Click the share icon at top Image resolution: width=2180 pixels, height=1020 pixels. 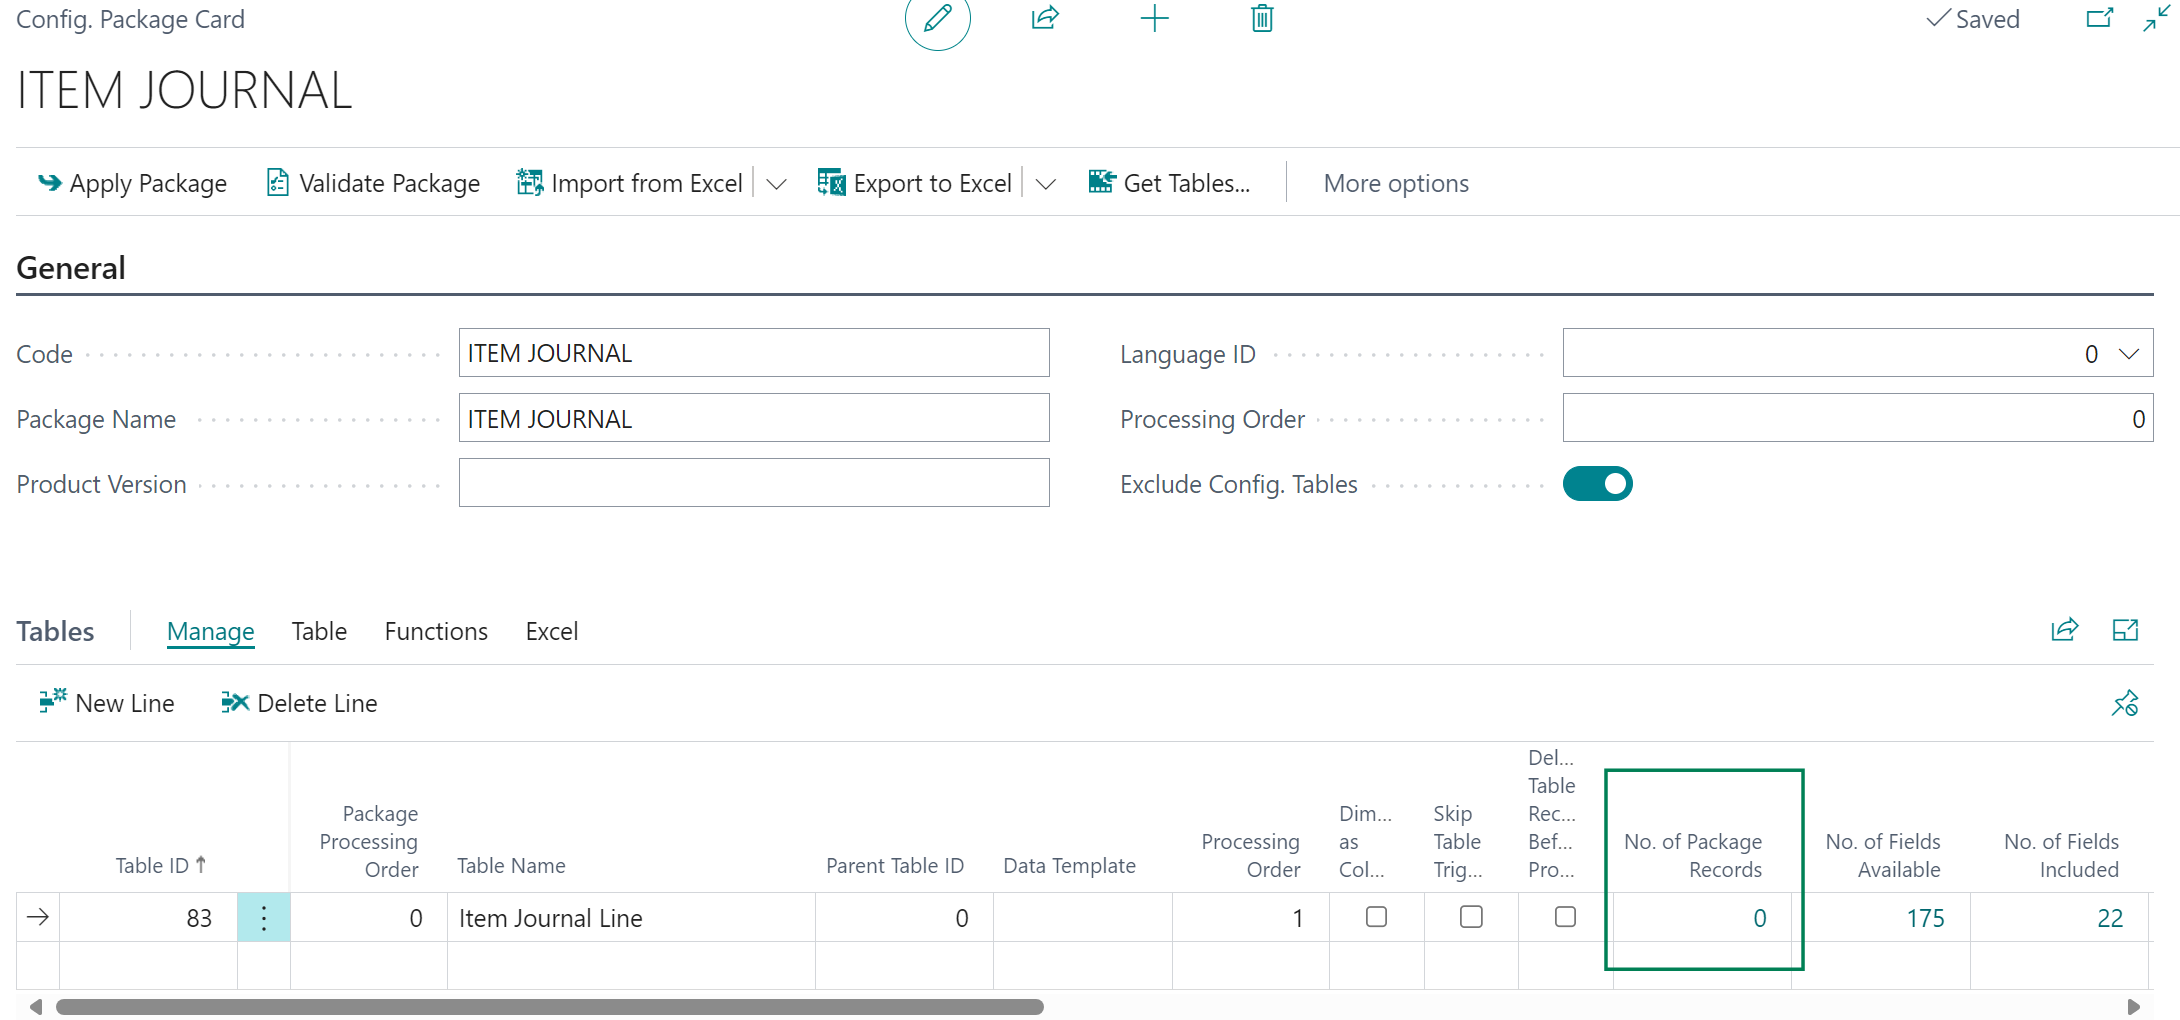[x=1045, y=18]
